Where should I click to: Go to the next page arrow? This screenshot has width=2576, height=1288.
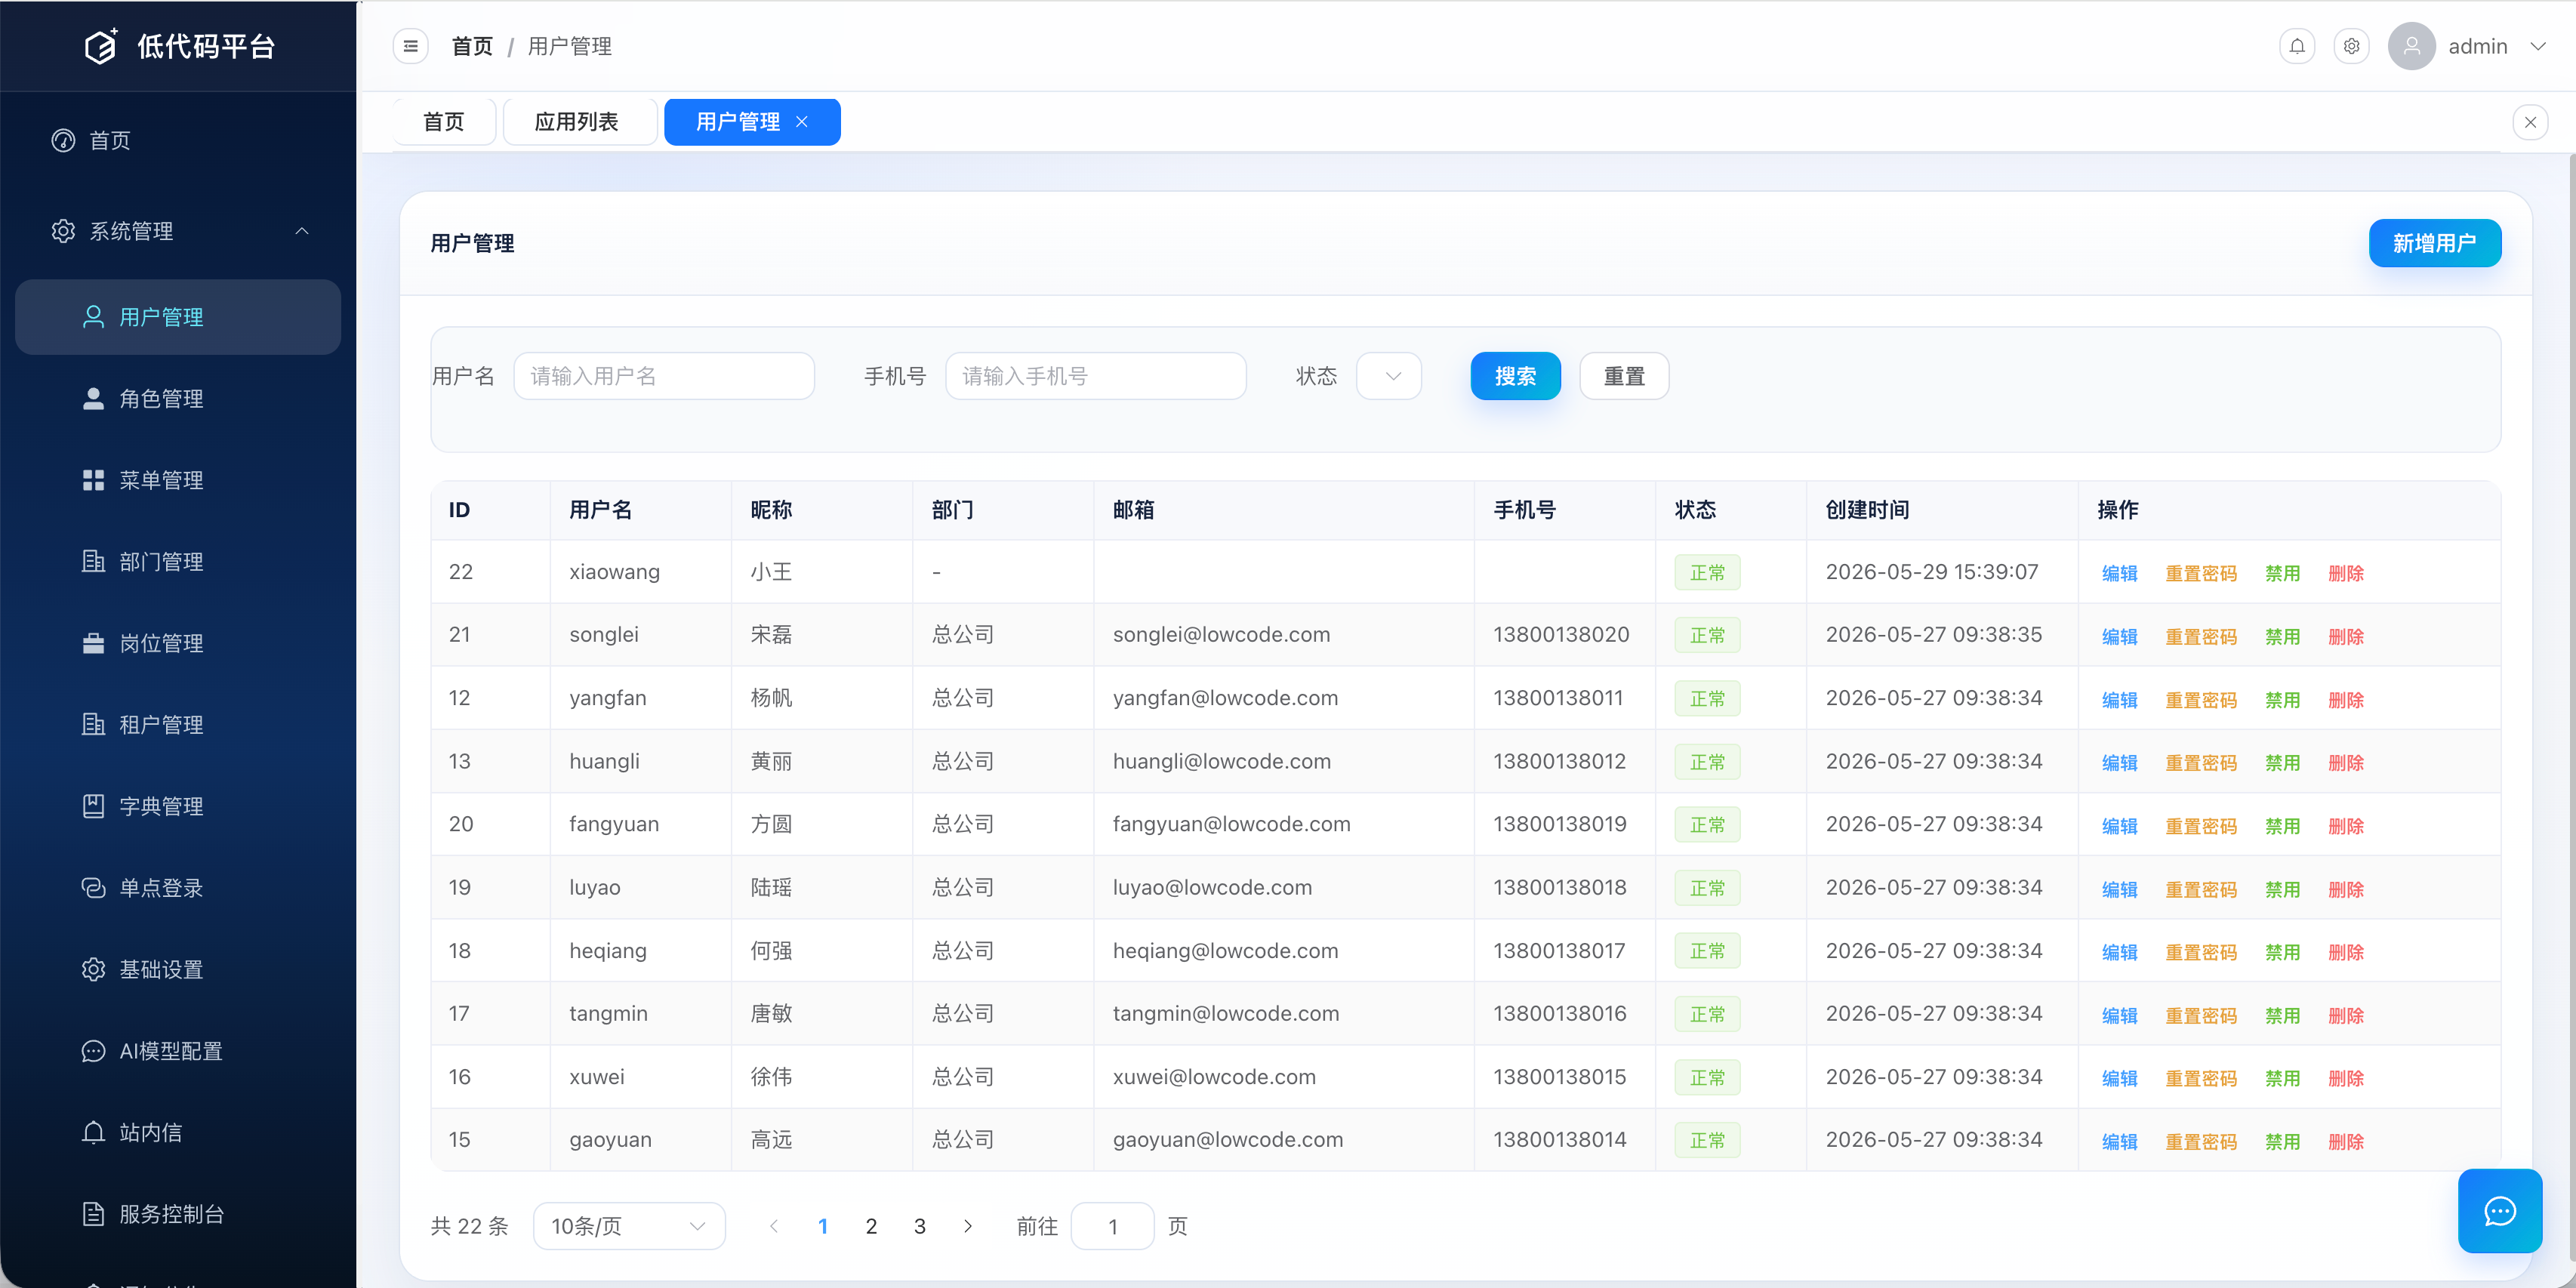968,1226
